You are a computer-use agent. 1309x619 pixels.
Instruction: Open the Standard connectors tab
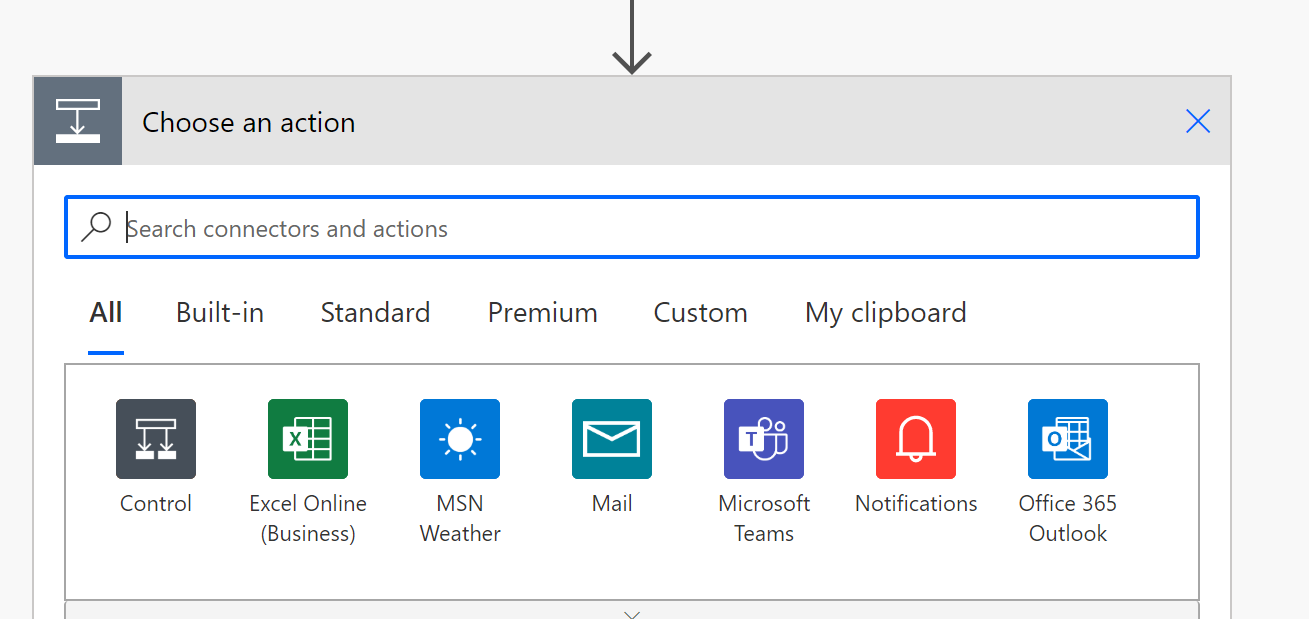[375, 313]
